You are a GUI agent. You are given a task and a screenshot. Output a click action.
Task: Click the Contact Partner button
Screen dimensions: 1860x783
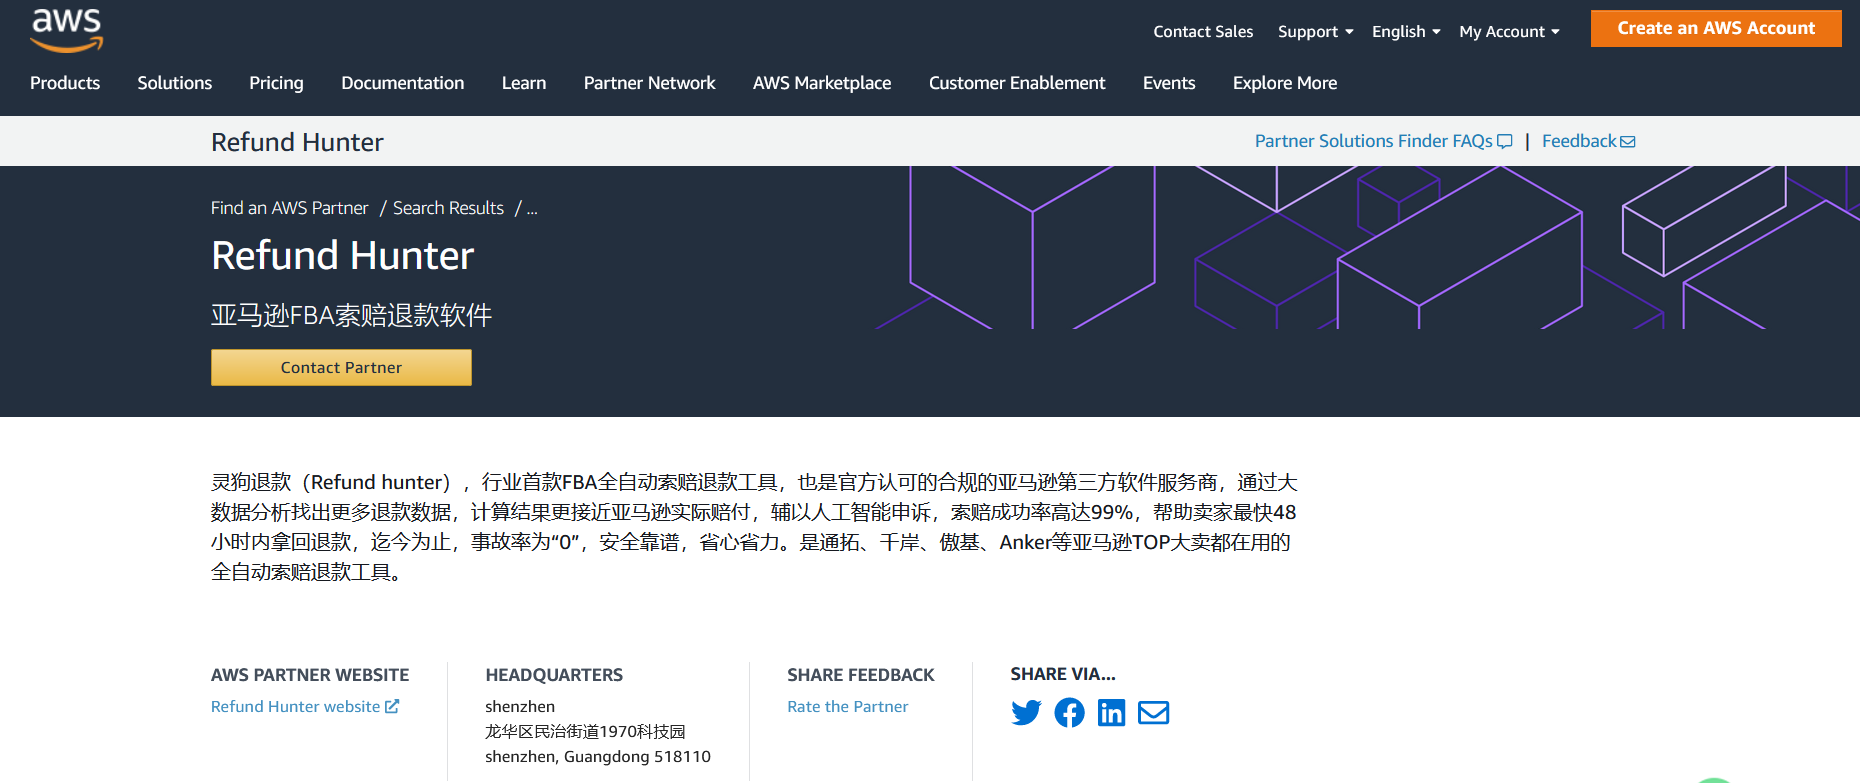[341, 367]
